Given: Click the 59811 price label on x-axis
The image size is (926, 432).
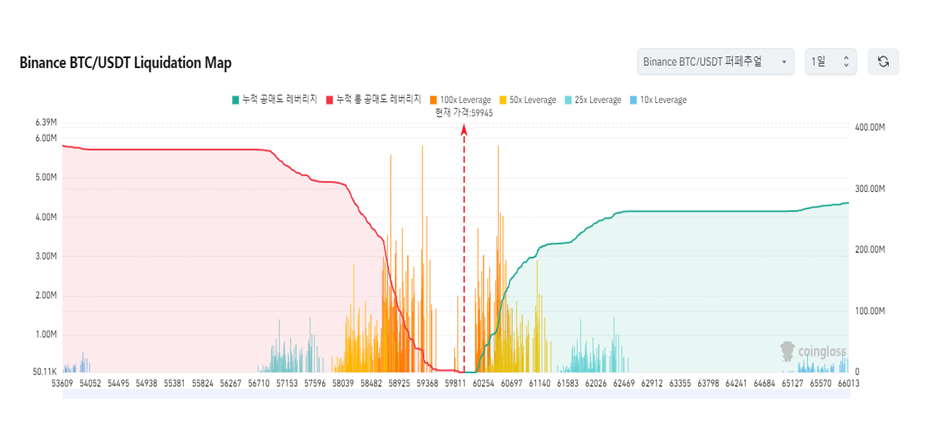Looking at the screenshot, I should pos(455,383).
